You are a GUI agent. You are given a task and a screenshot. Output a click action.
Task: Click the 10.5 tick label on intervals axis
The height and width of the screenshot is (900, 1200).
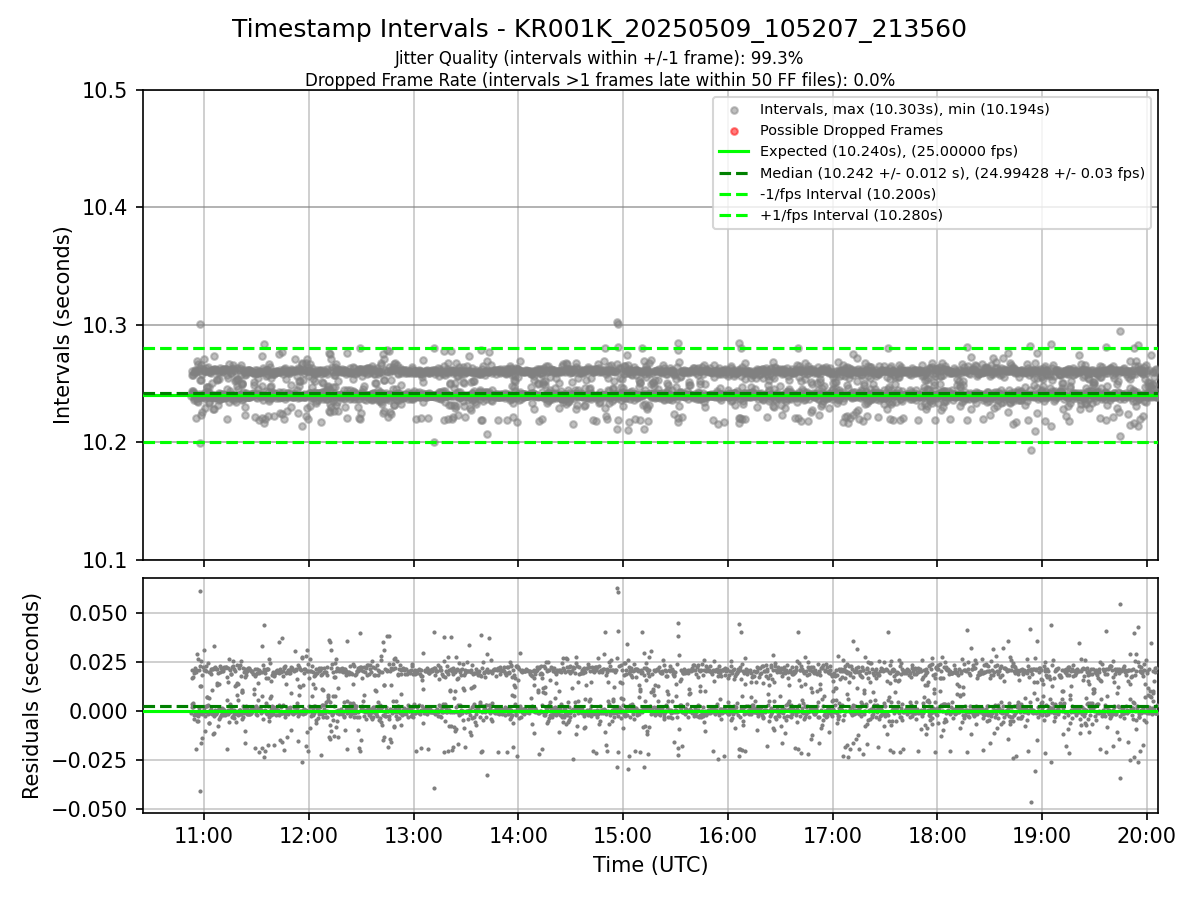(104, 90)
